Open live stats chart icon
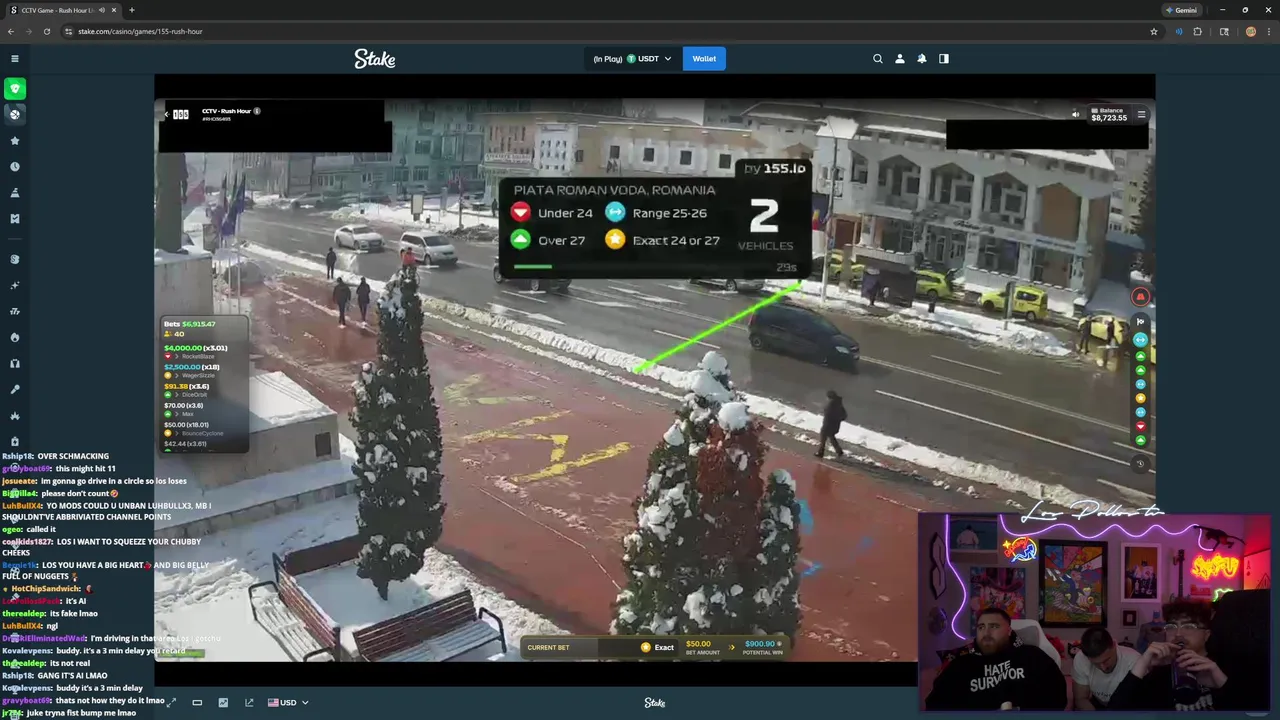This screenshot has width=1280, height=720. (223, 702)
